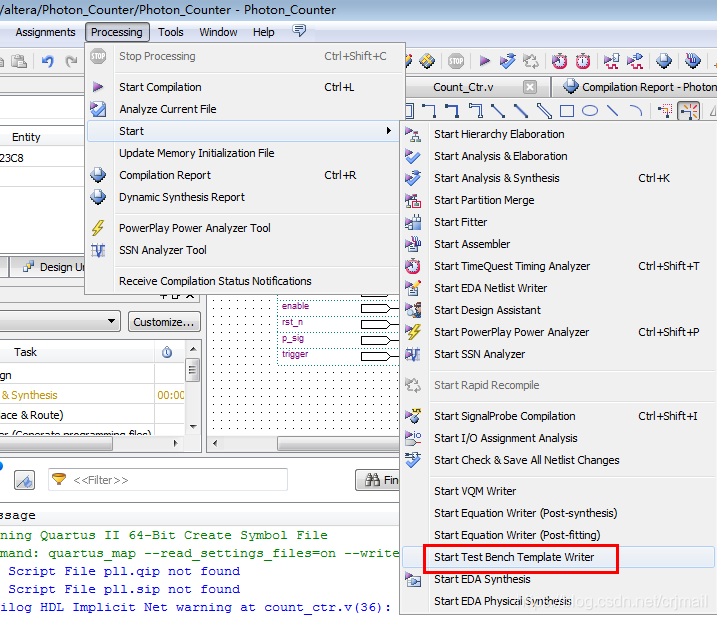Image resolution: width=717 pixels, height=620 pixels.
Task: Open Compilation Report from menu
Action: click(x=245, y=175)
